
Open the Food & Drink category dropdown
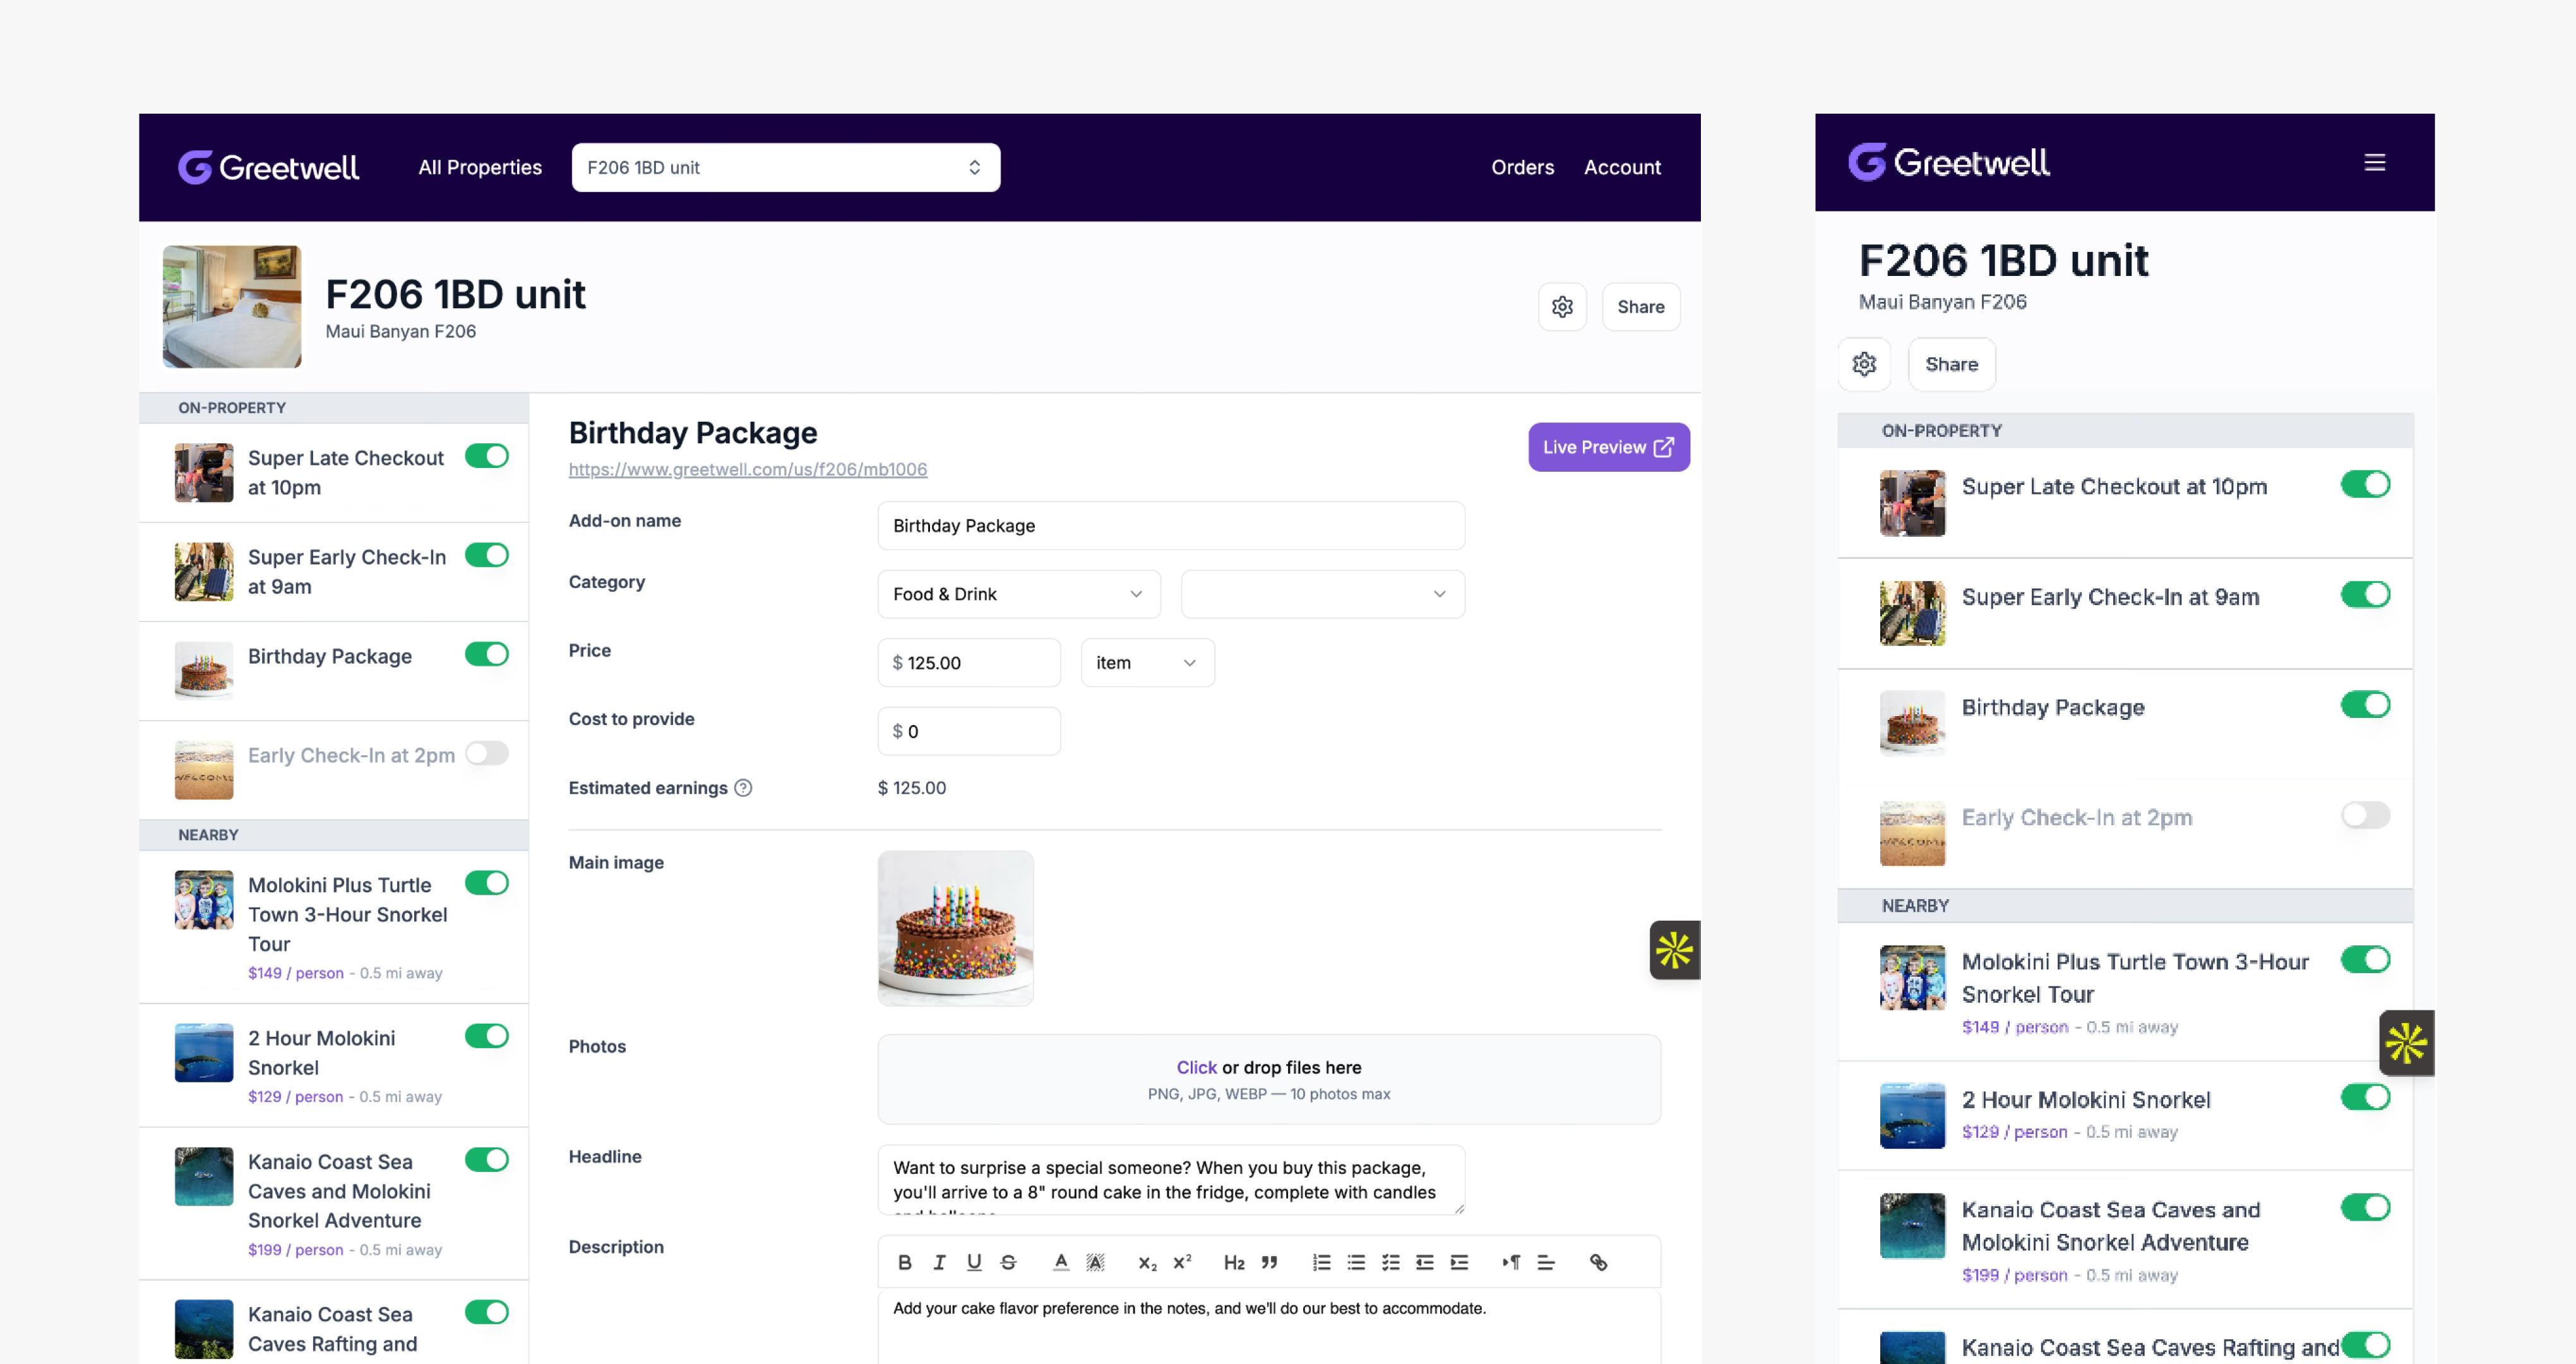(1018, 594)
